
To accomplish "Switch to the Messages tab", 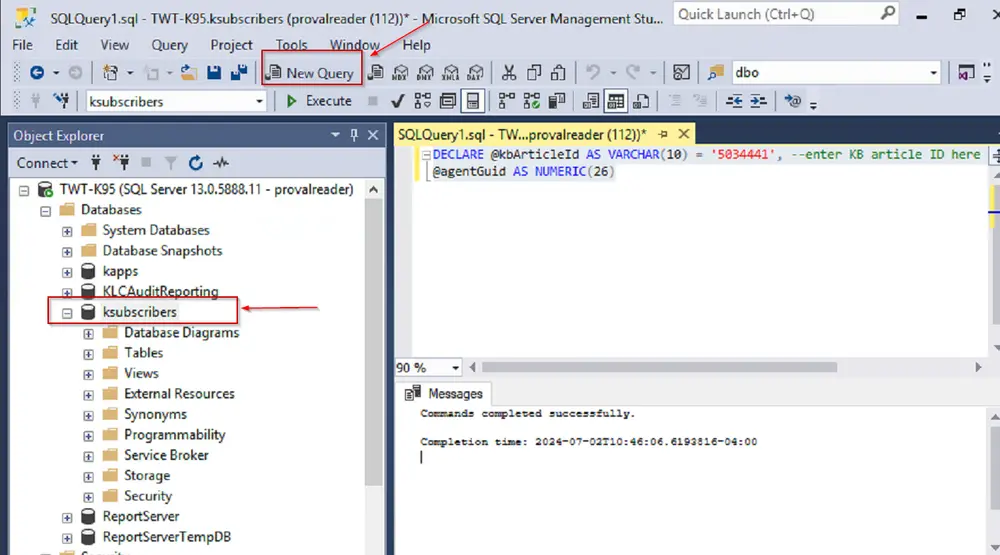I will click(445, 394).
